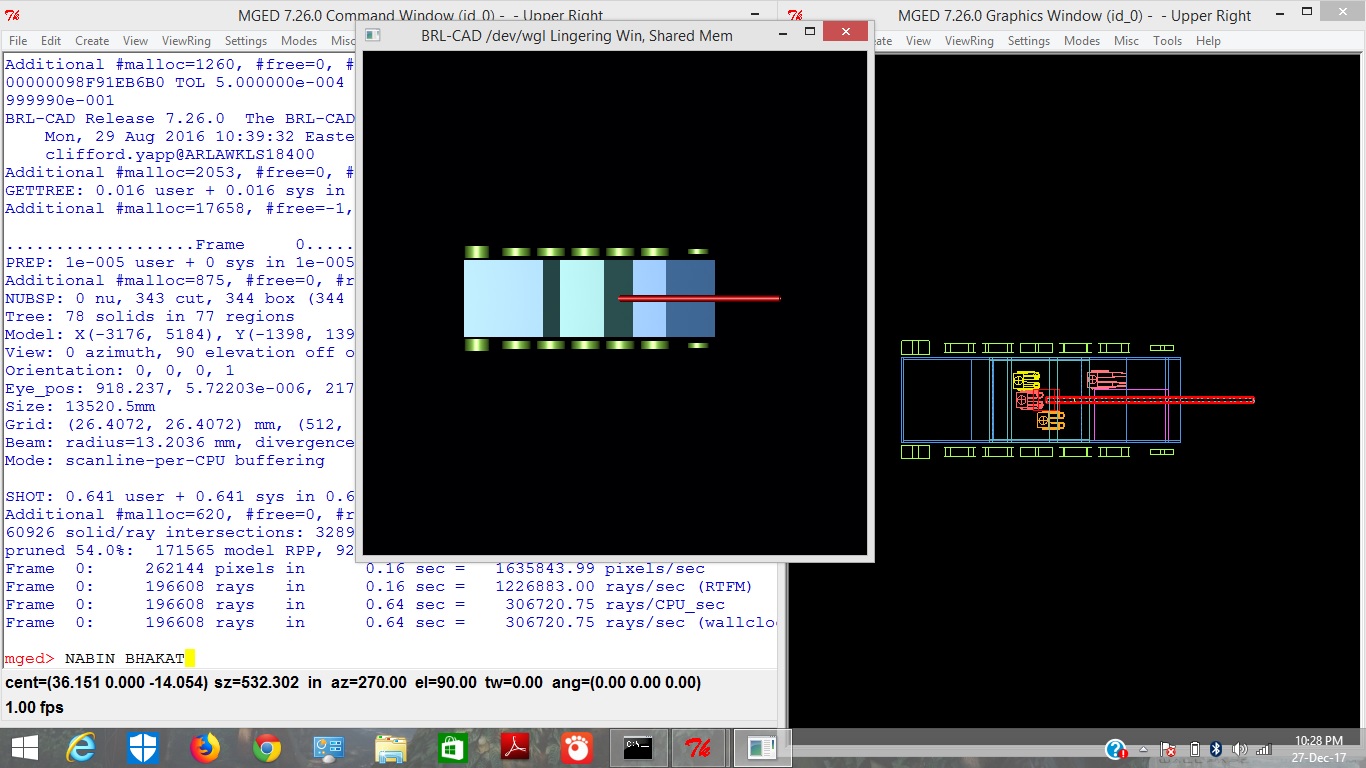
Task: Click 'Mode: scanline-per-CPU buffering' output line
Action: (x=165, y=460)
